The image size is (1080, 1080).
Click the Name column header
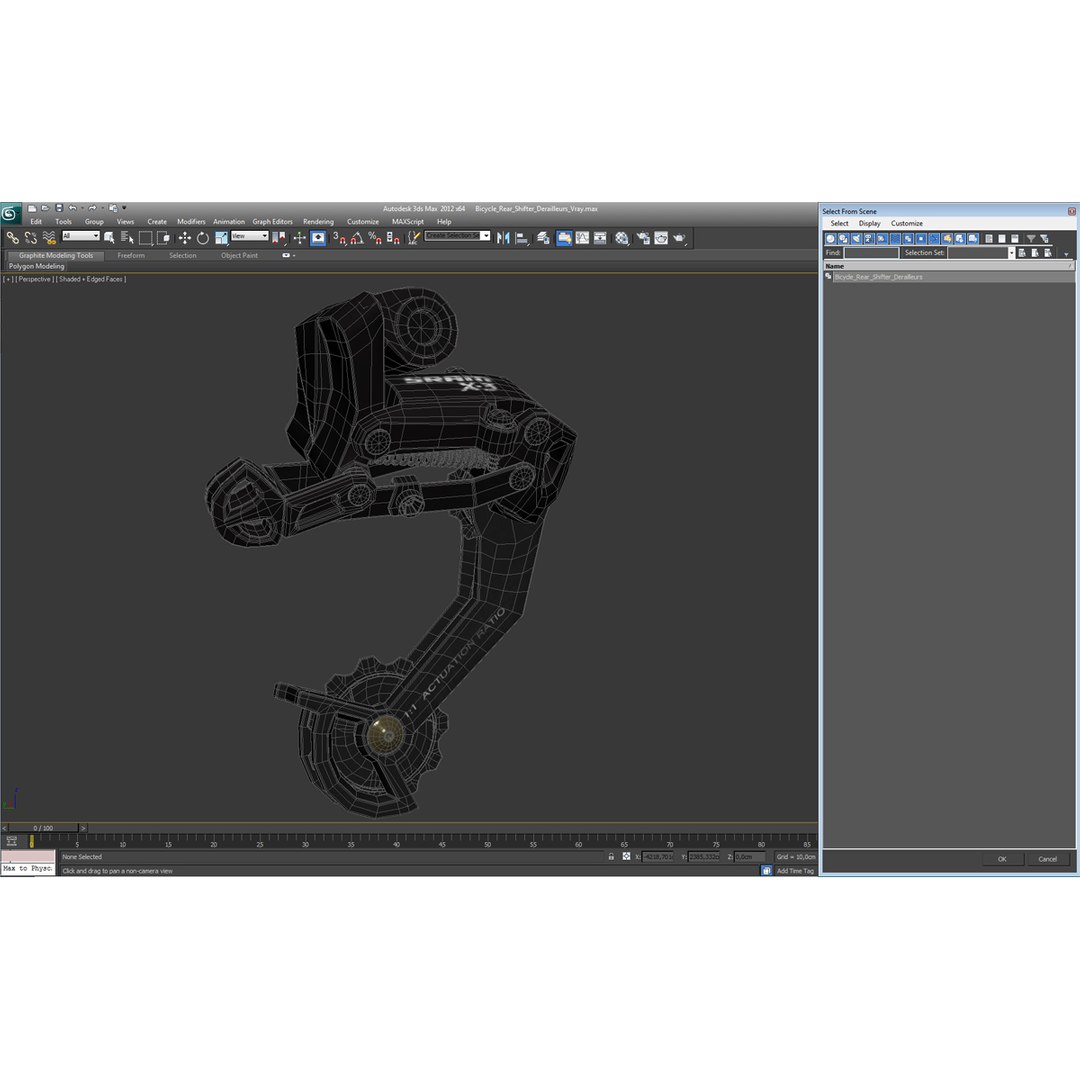pos(948,266)
